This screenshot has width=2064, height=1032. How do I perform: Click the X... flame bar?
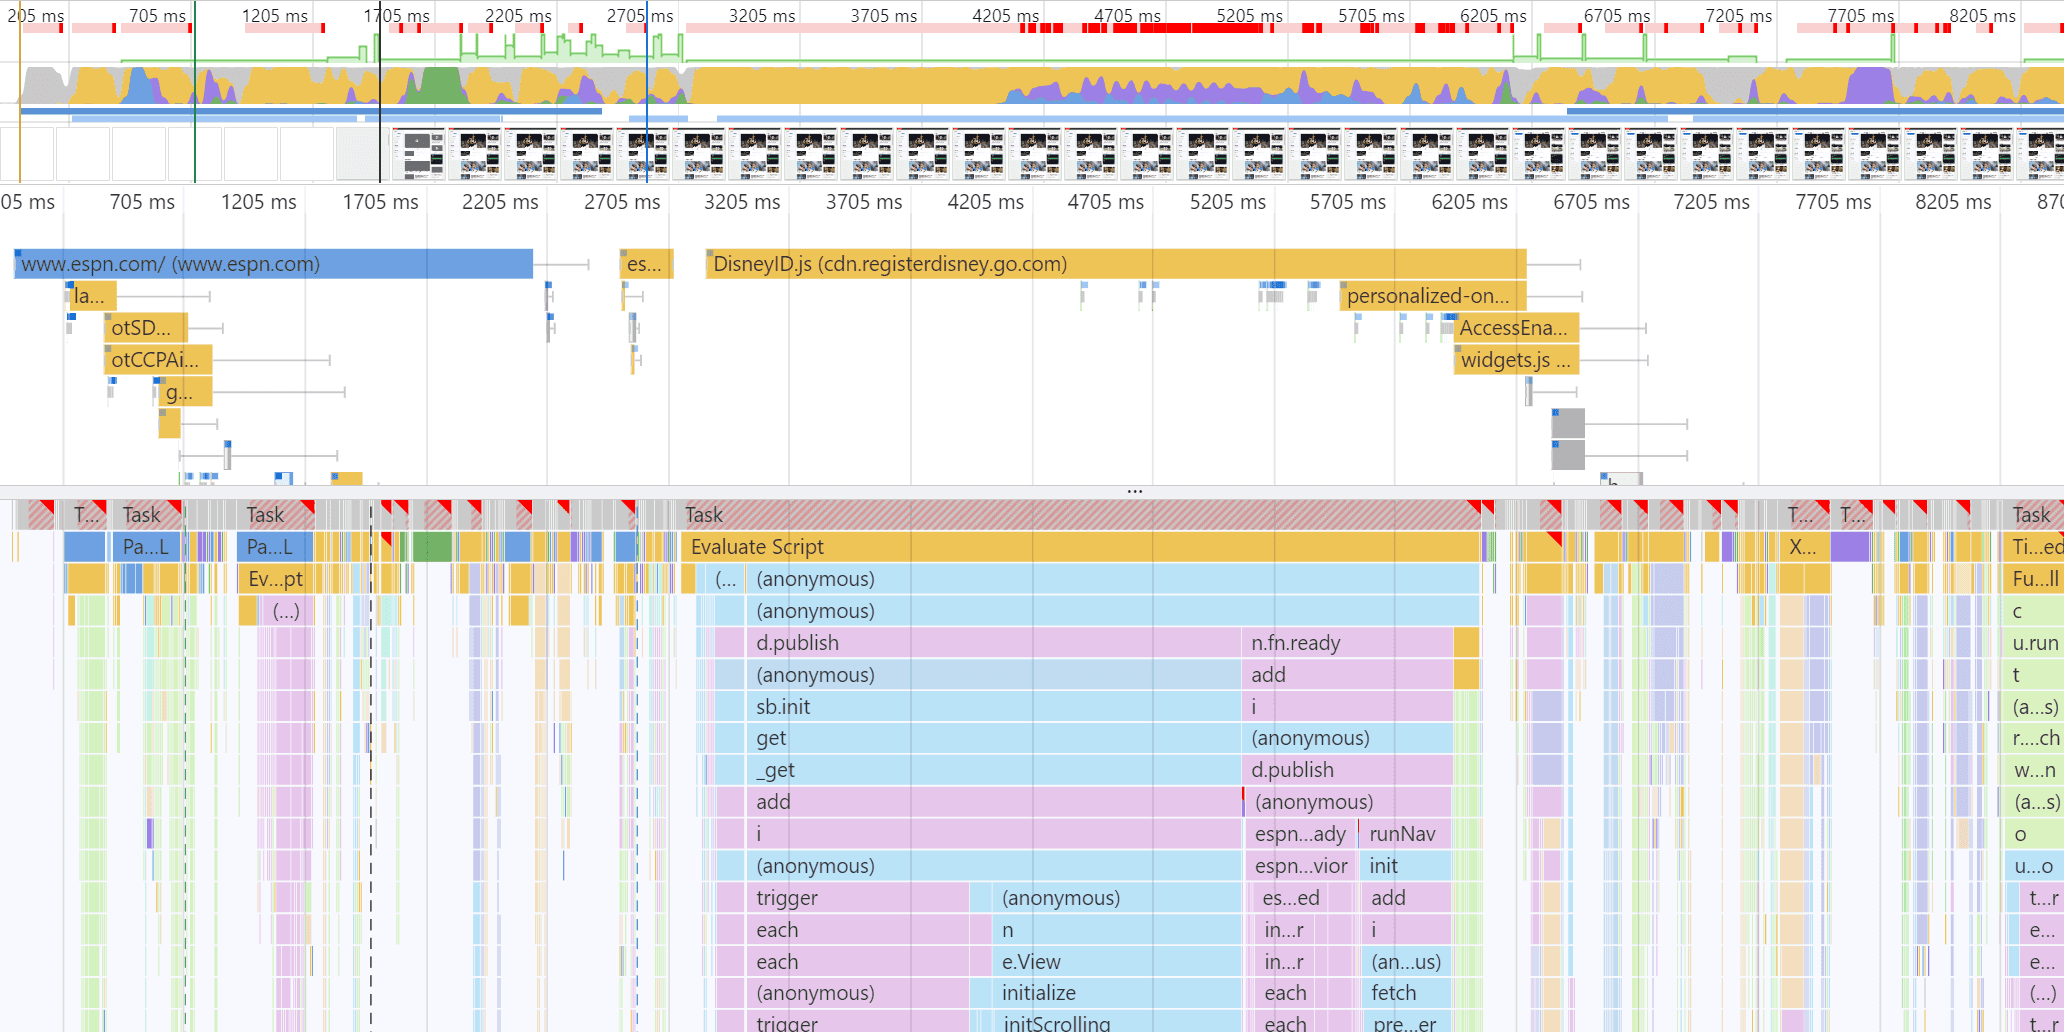(1804, 547)
